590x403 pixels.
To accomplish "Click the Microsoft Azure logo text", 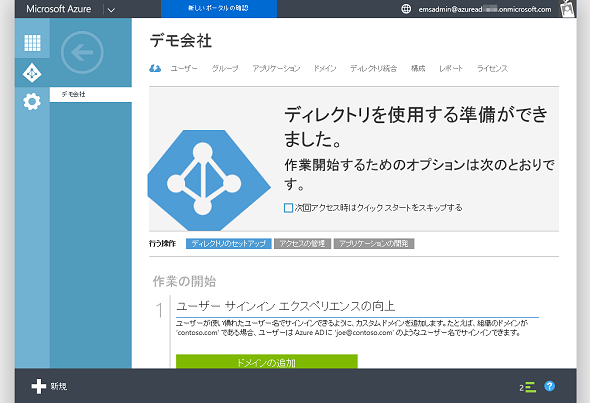I will coord(59,9).
